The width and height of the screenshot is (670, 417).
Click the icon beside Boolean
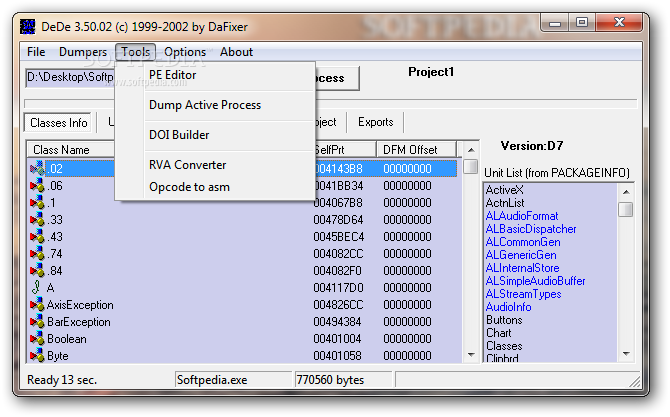click(x=37, y=338)
